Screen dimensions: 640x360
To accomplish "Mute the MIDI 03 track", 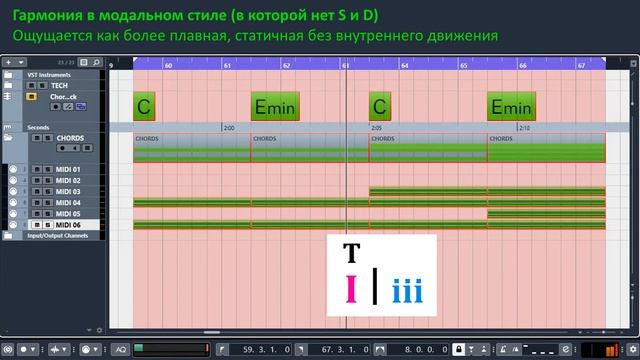I will point(37,191).
